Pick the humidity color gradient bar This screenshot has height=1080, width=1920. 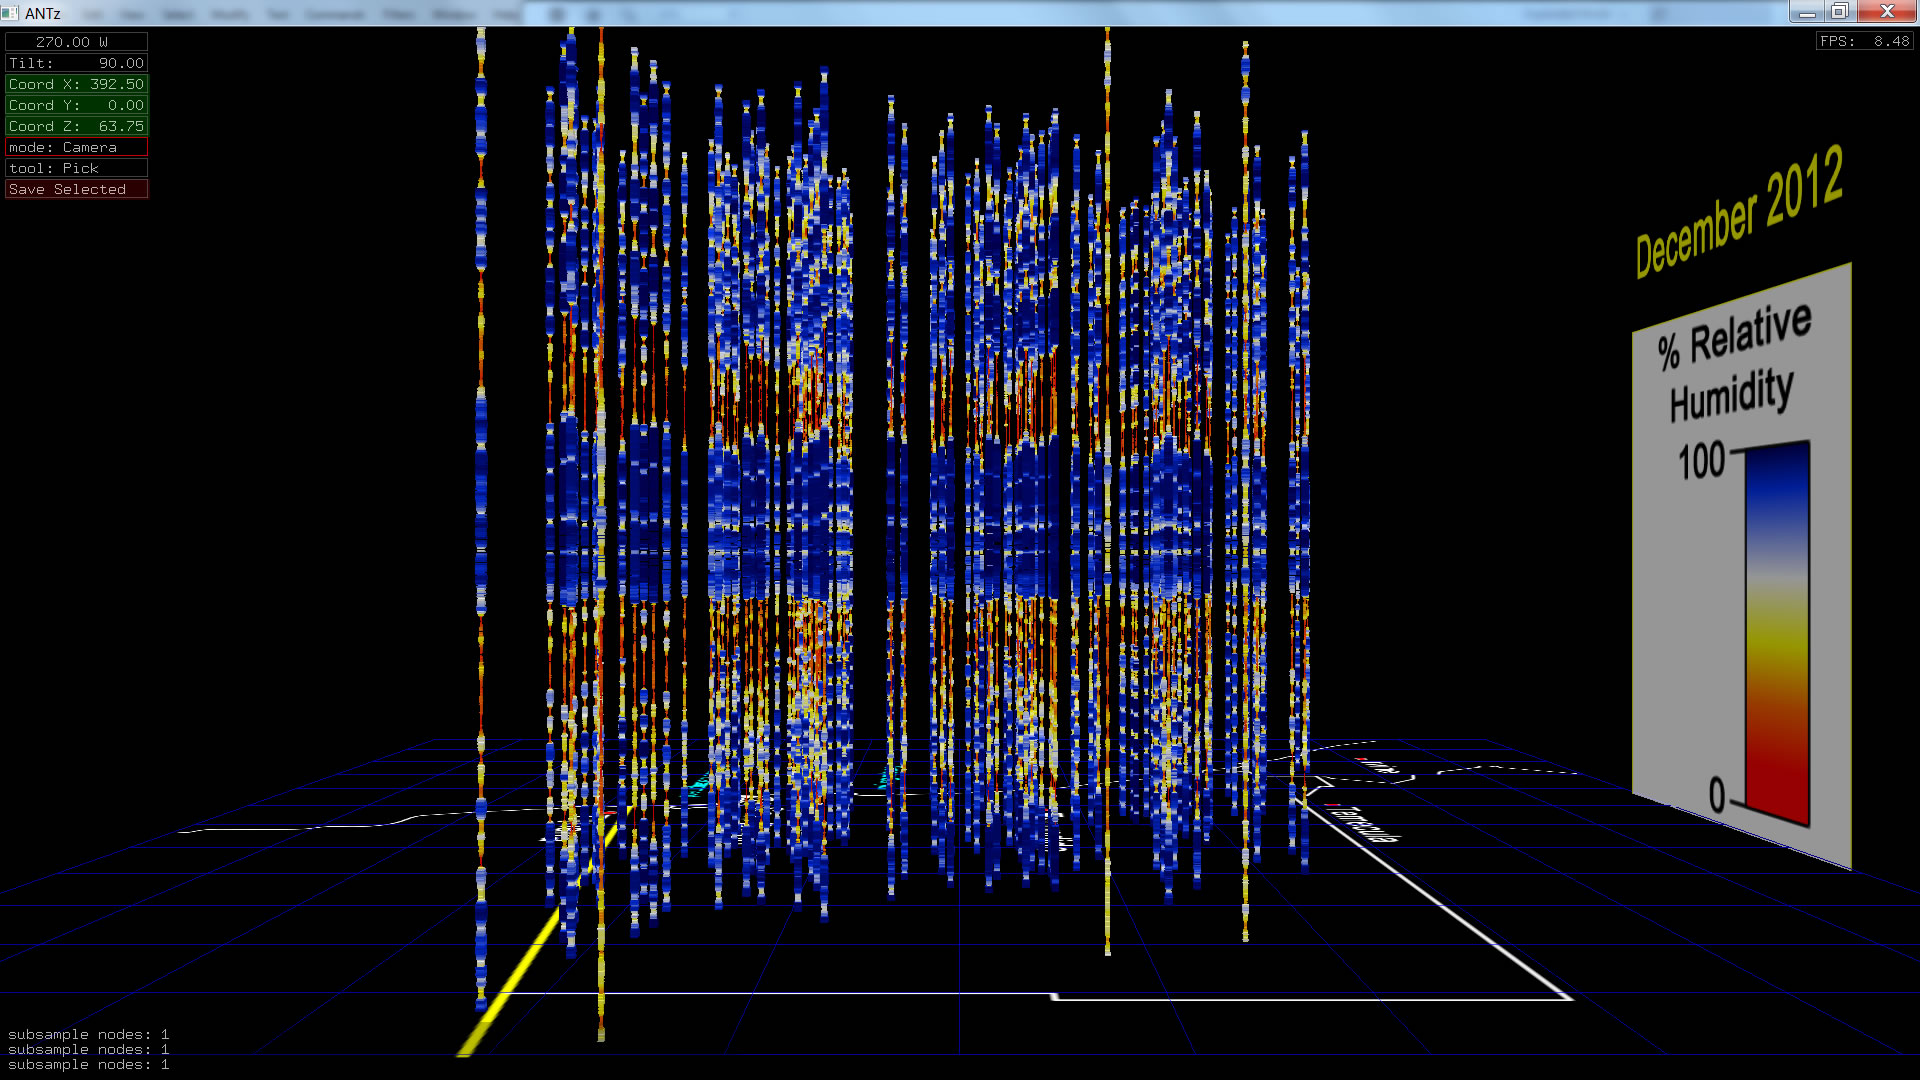click(x=1777, y=630)
